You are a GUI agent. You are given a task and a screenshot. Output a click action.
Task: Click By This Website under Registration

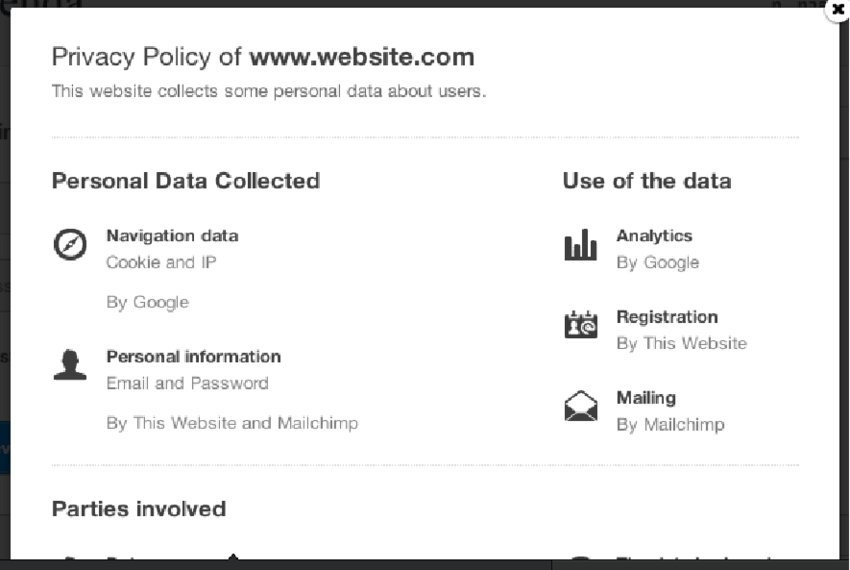pos(681,344)
